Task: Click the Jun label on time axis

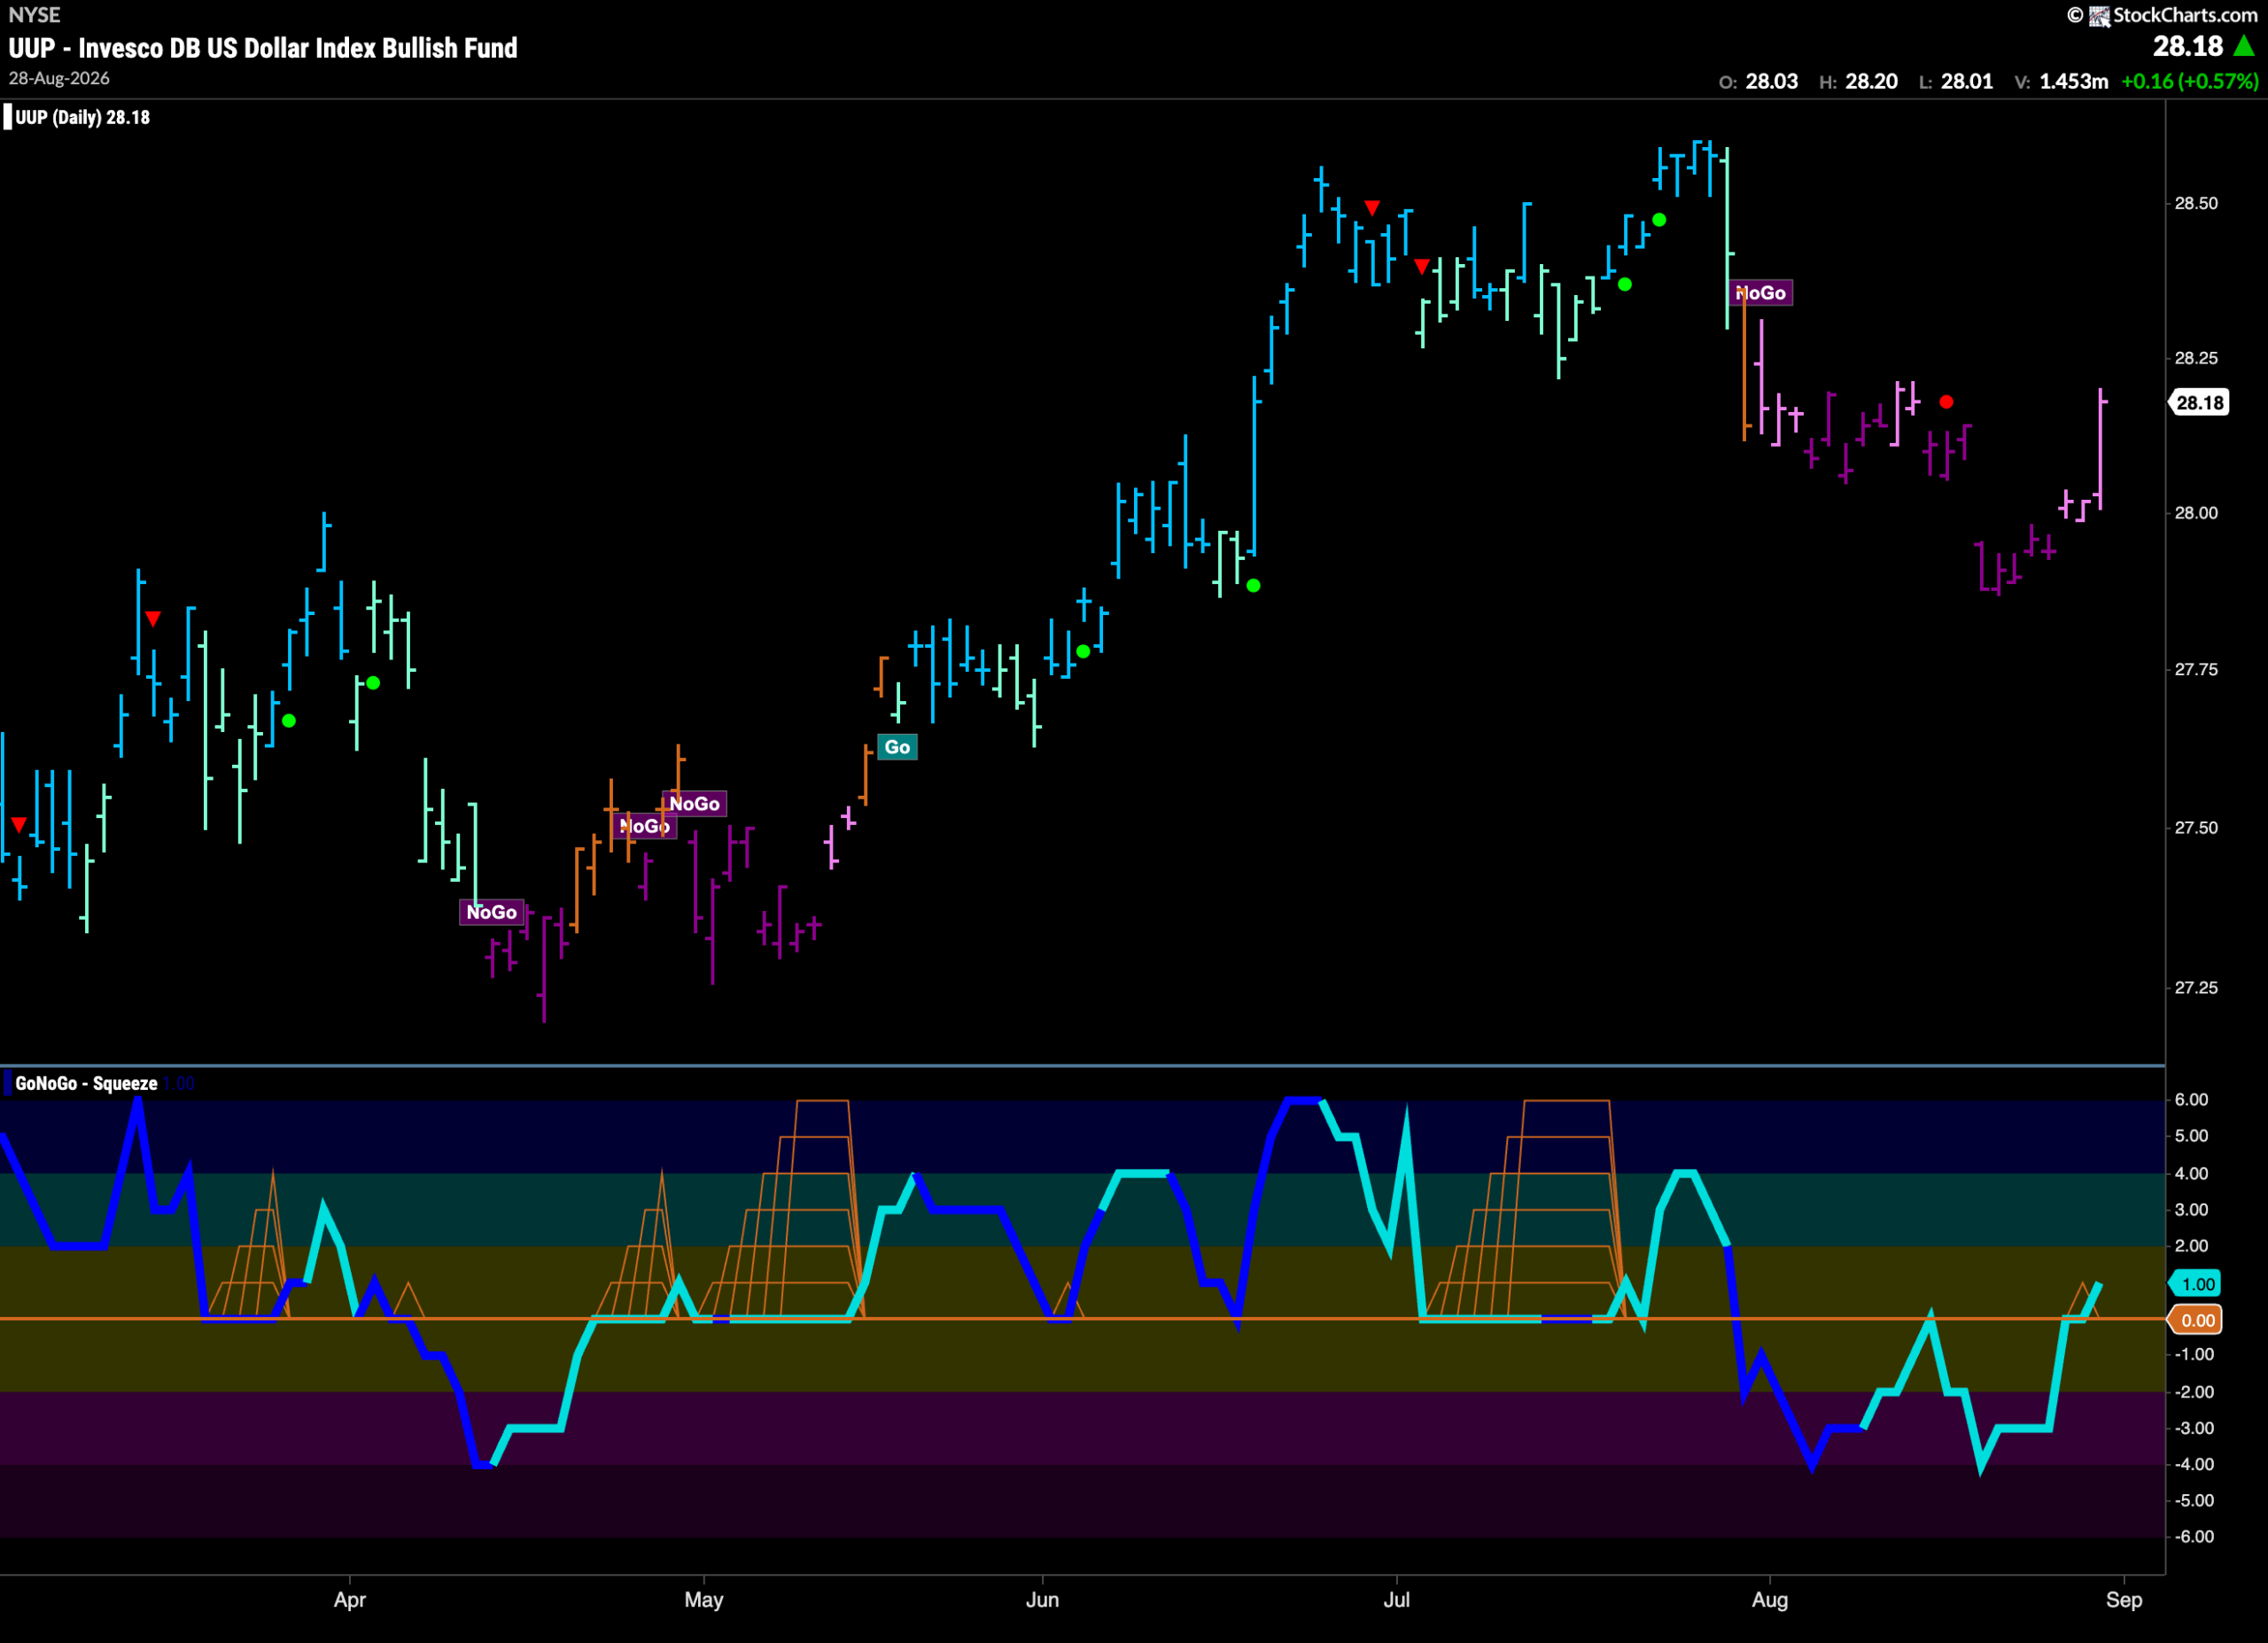Action: click(x=1042, y=1599)
